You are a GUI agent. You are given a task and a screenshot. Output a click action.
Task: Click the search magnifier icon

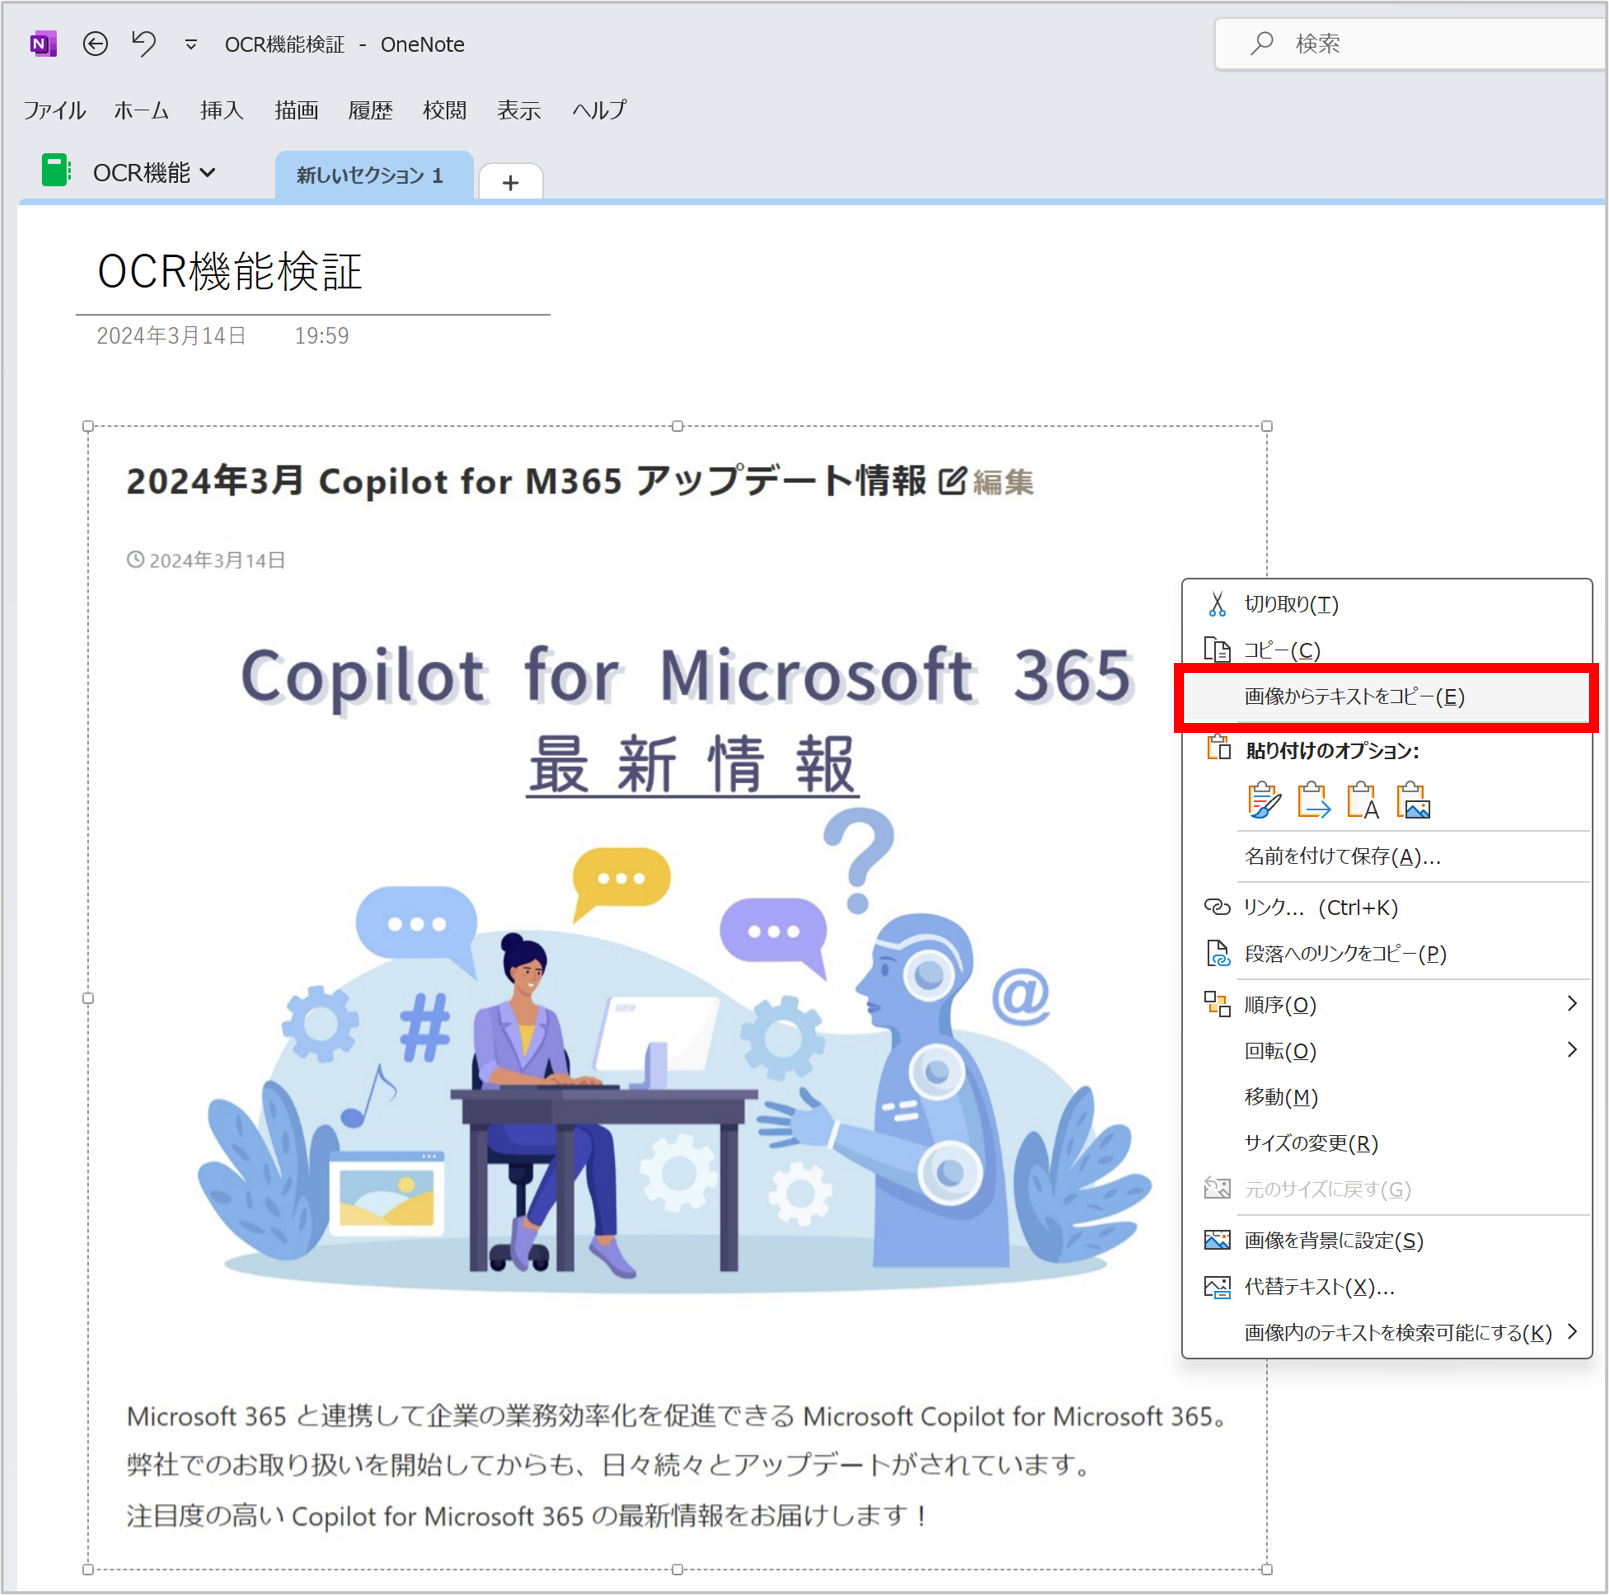click(x=1261, y=43)
